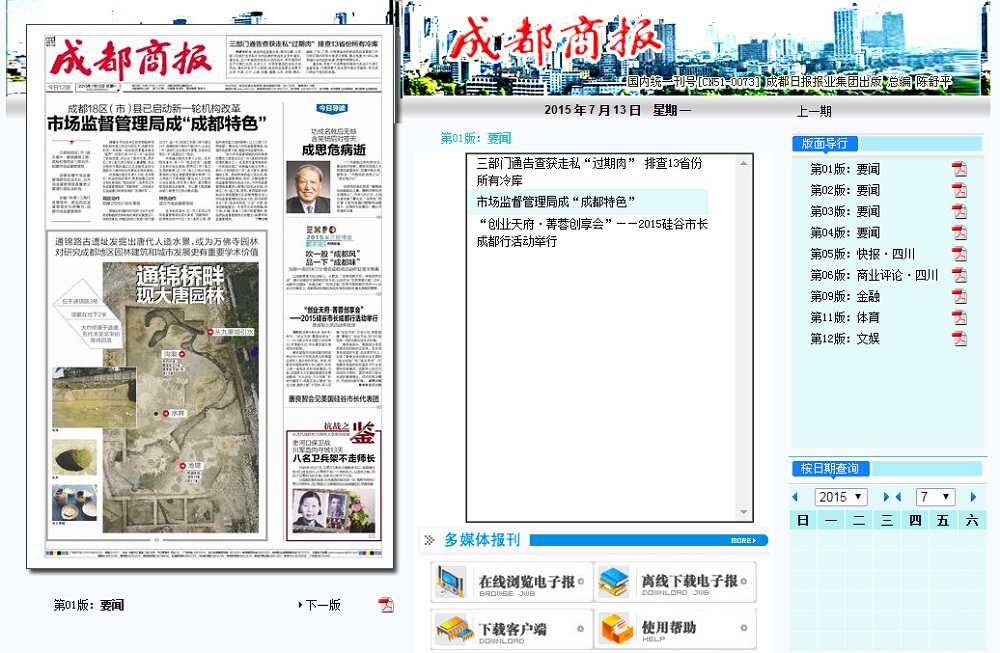Click the 使用帮助 help icon
The image size is (1000, 653).
tap(616, 629)
